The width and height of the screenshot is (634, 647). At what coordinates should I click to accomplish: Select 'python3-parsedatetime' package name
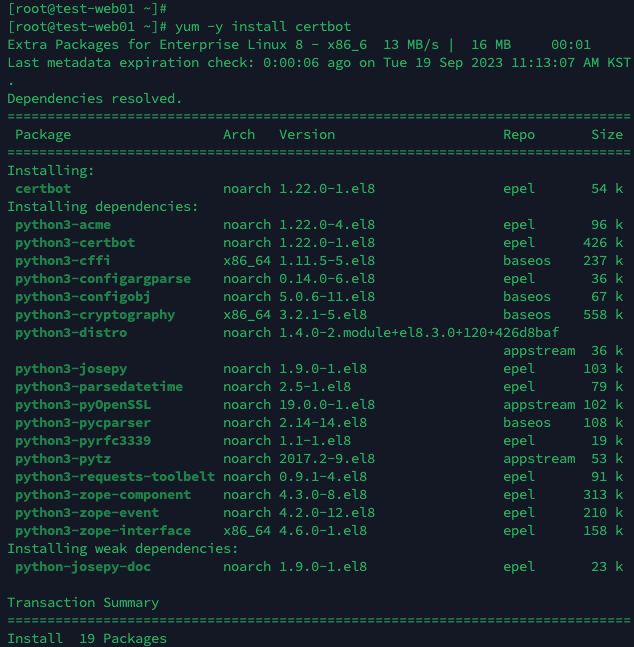coord(99,387)
